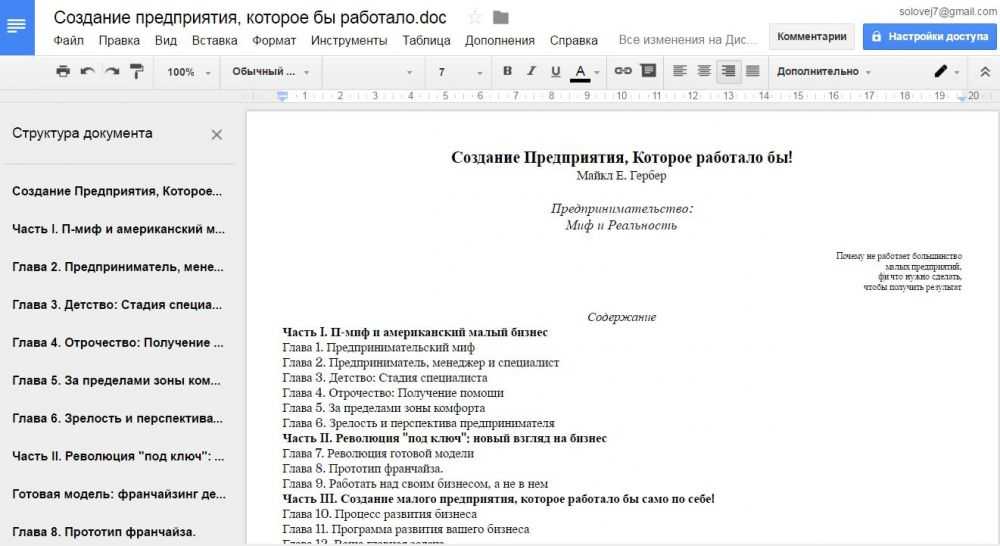The width and height of the screenshot is (1000, 546).
Task: Click the 'Настройки доступа' share button
Action: coord(929,36)
